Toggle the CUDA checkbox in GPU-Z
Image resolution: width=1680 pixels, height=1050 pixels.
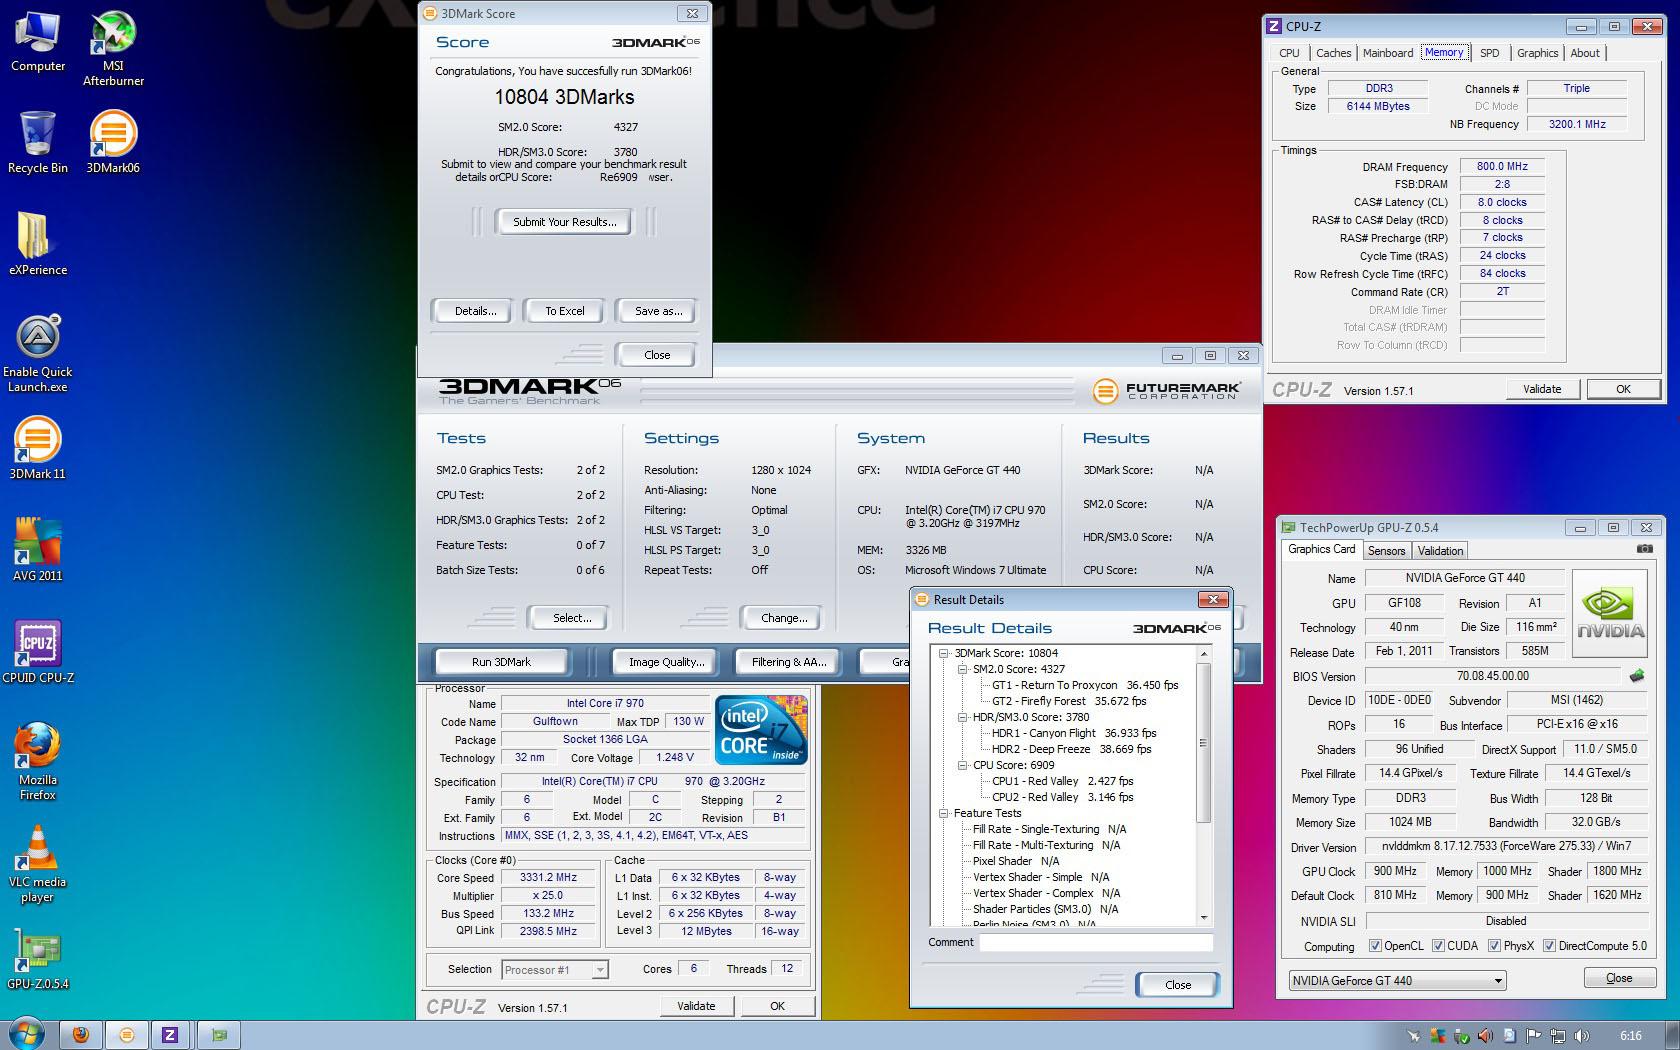coord(1438,946)
